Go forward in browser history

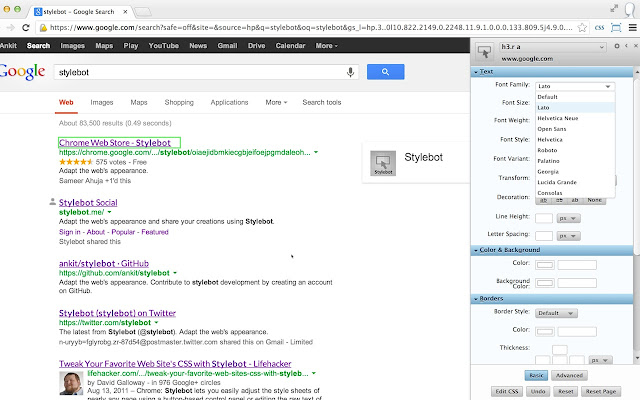(x=11, y=27)
